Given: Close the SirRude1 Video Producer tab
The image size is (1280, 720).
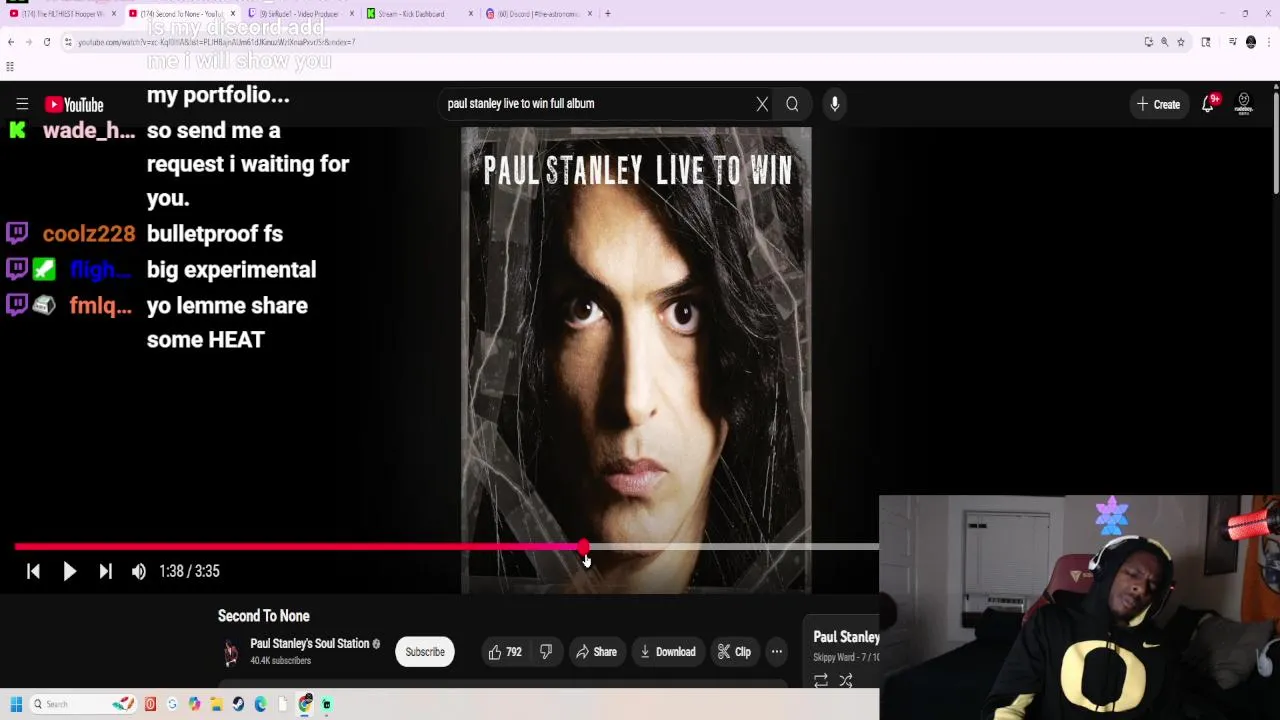Looking at the screenshot, I should (352, 14).
